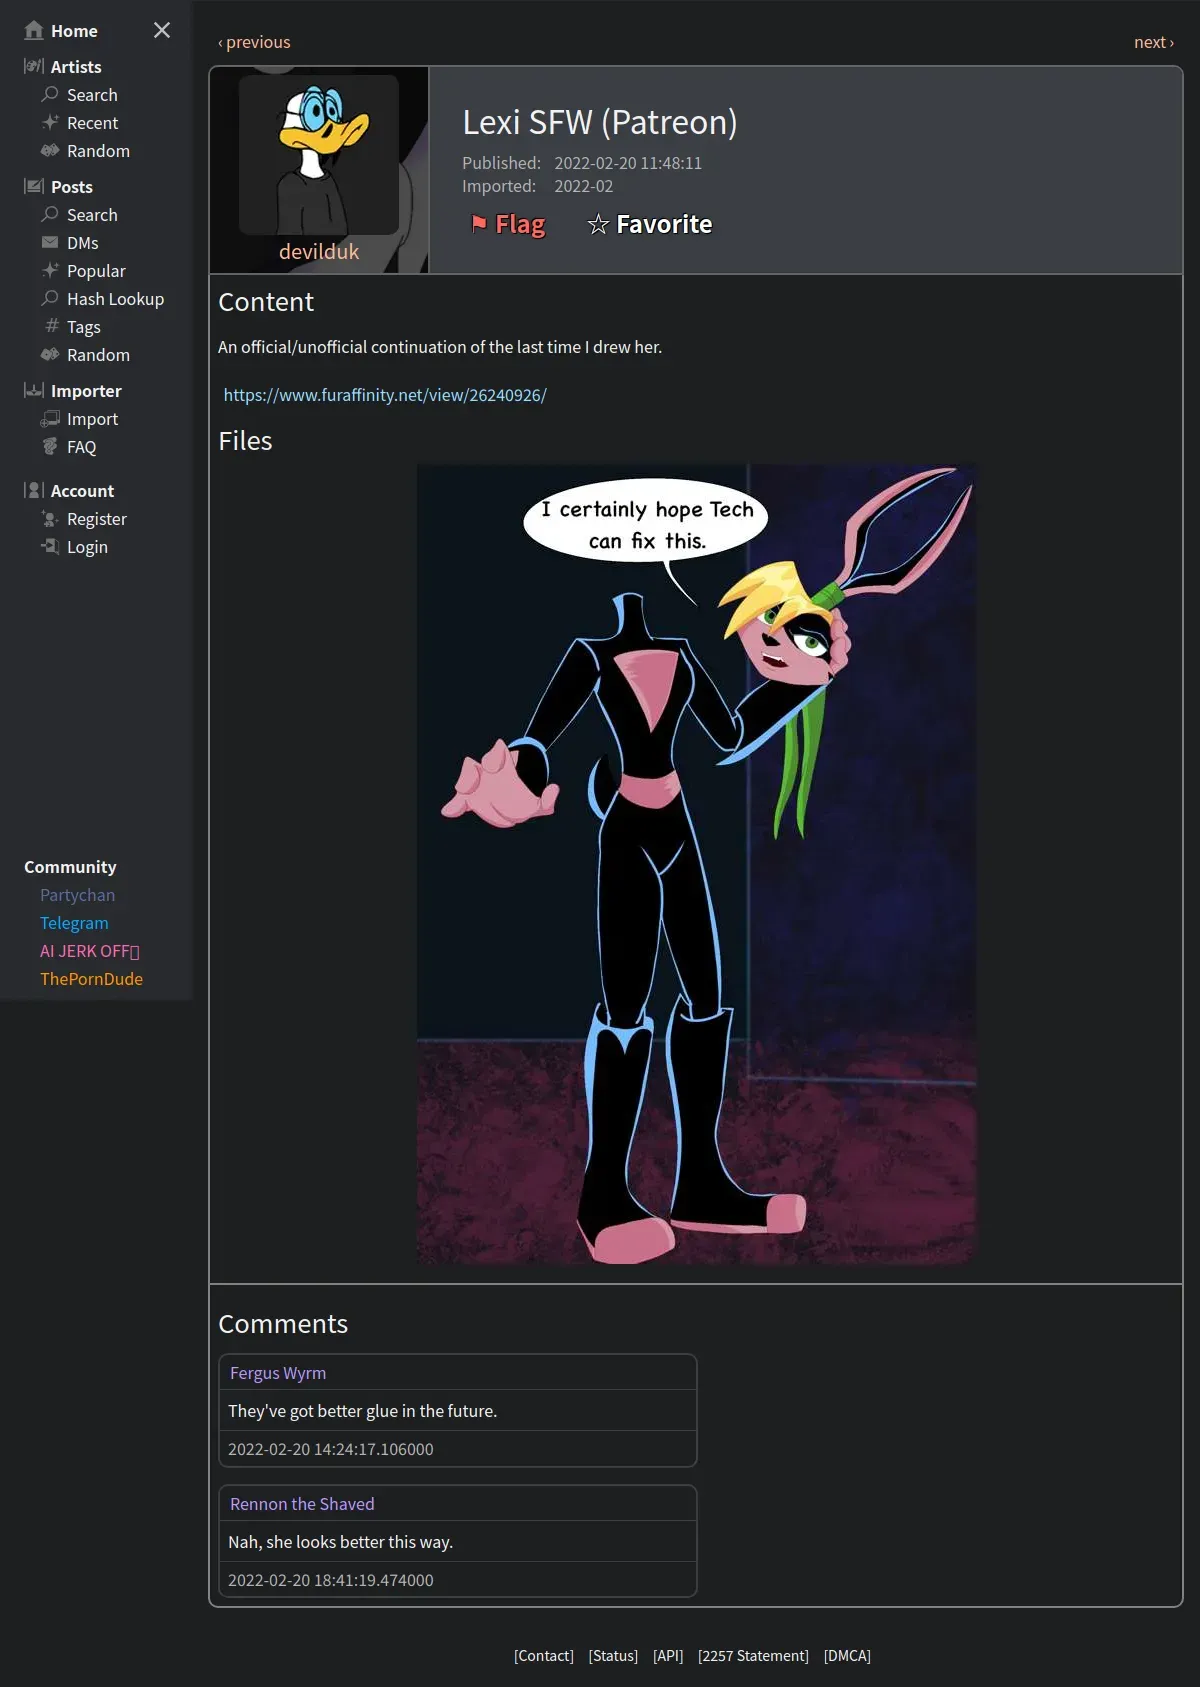Image resolution: width=1200 pixels, height=1687 pixels.
Task: Open Artists Search page
Action: (x=92, y=95)
